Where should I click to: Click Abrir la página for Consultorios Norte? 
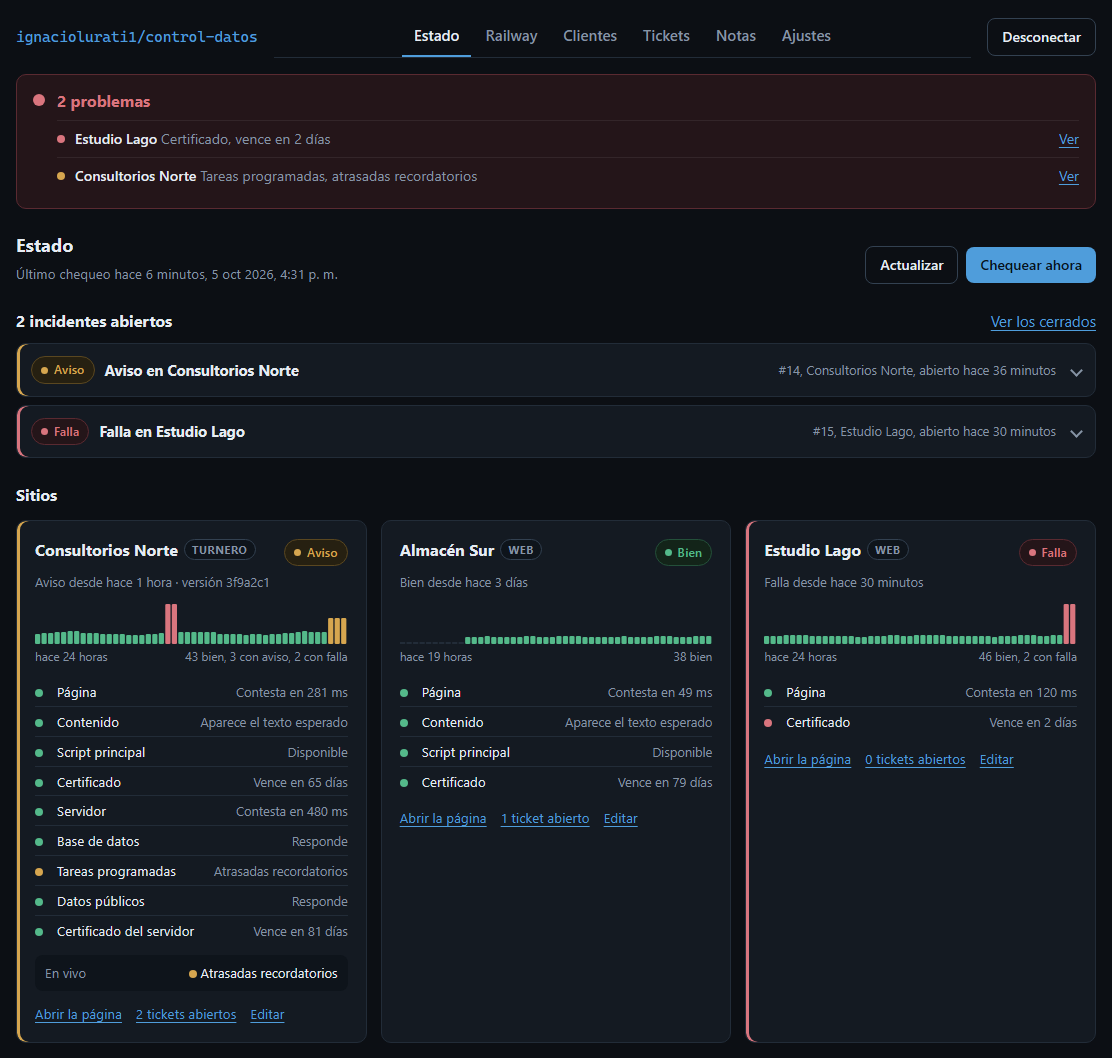tap(78, 1015)
